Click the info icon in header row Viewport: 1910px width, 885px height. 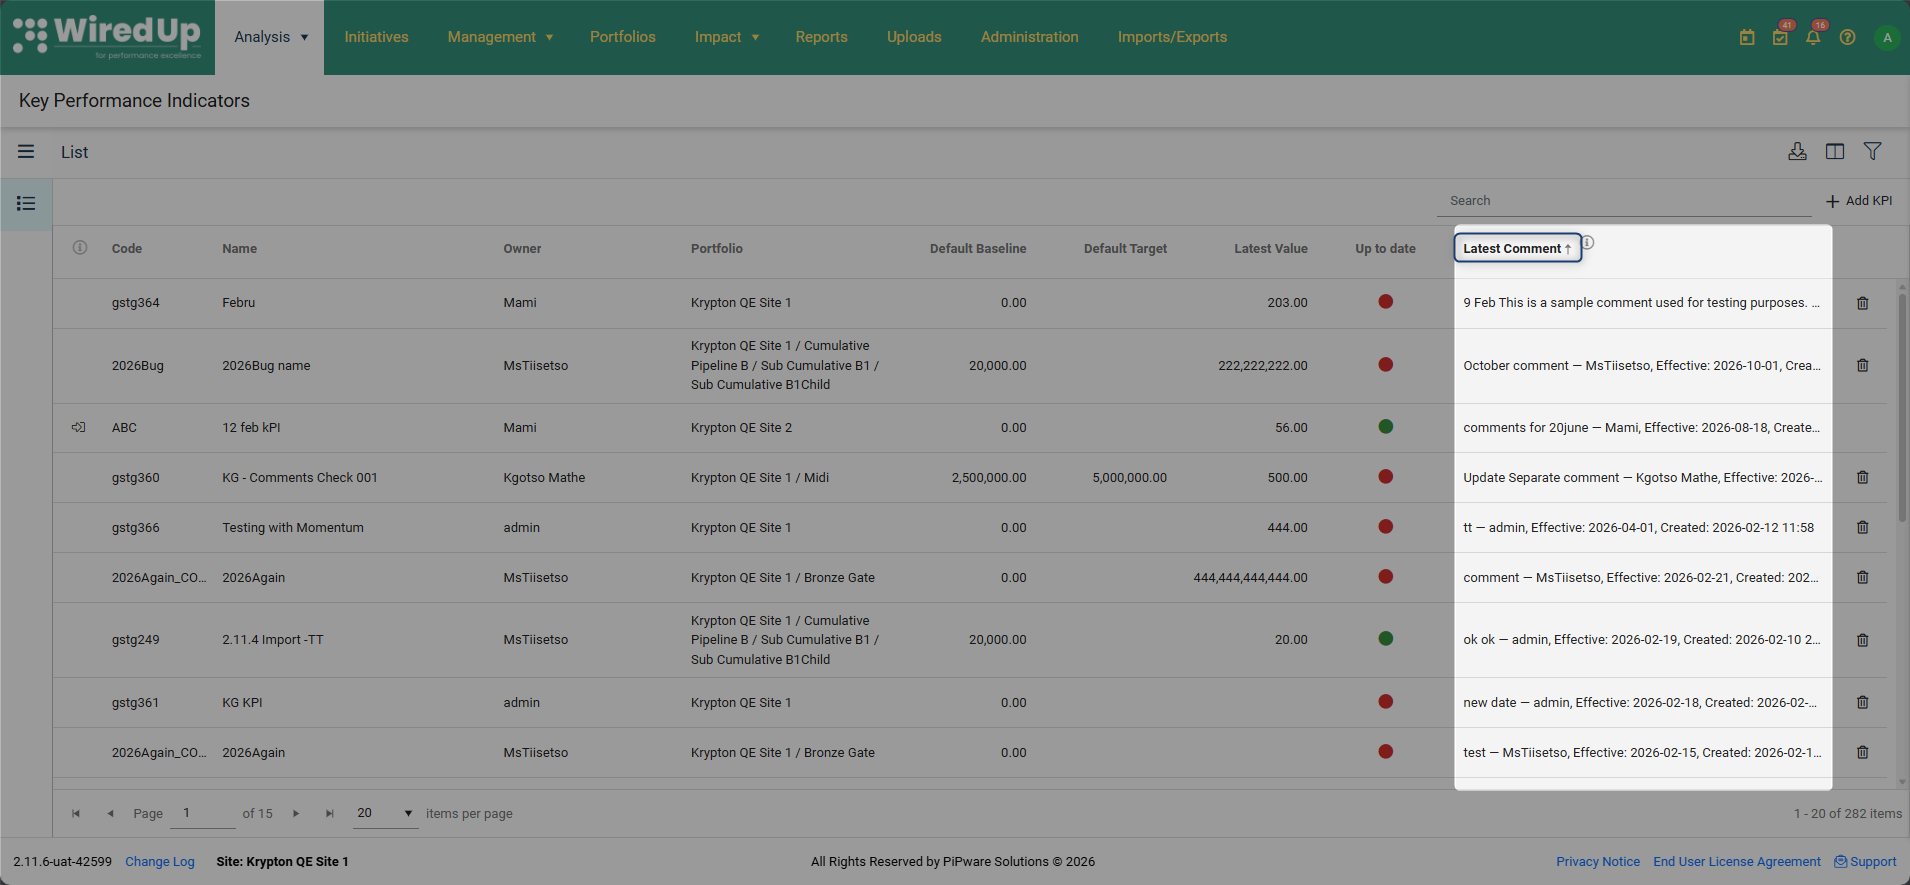(x=80, y=247)
